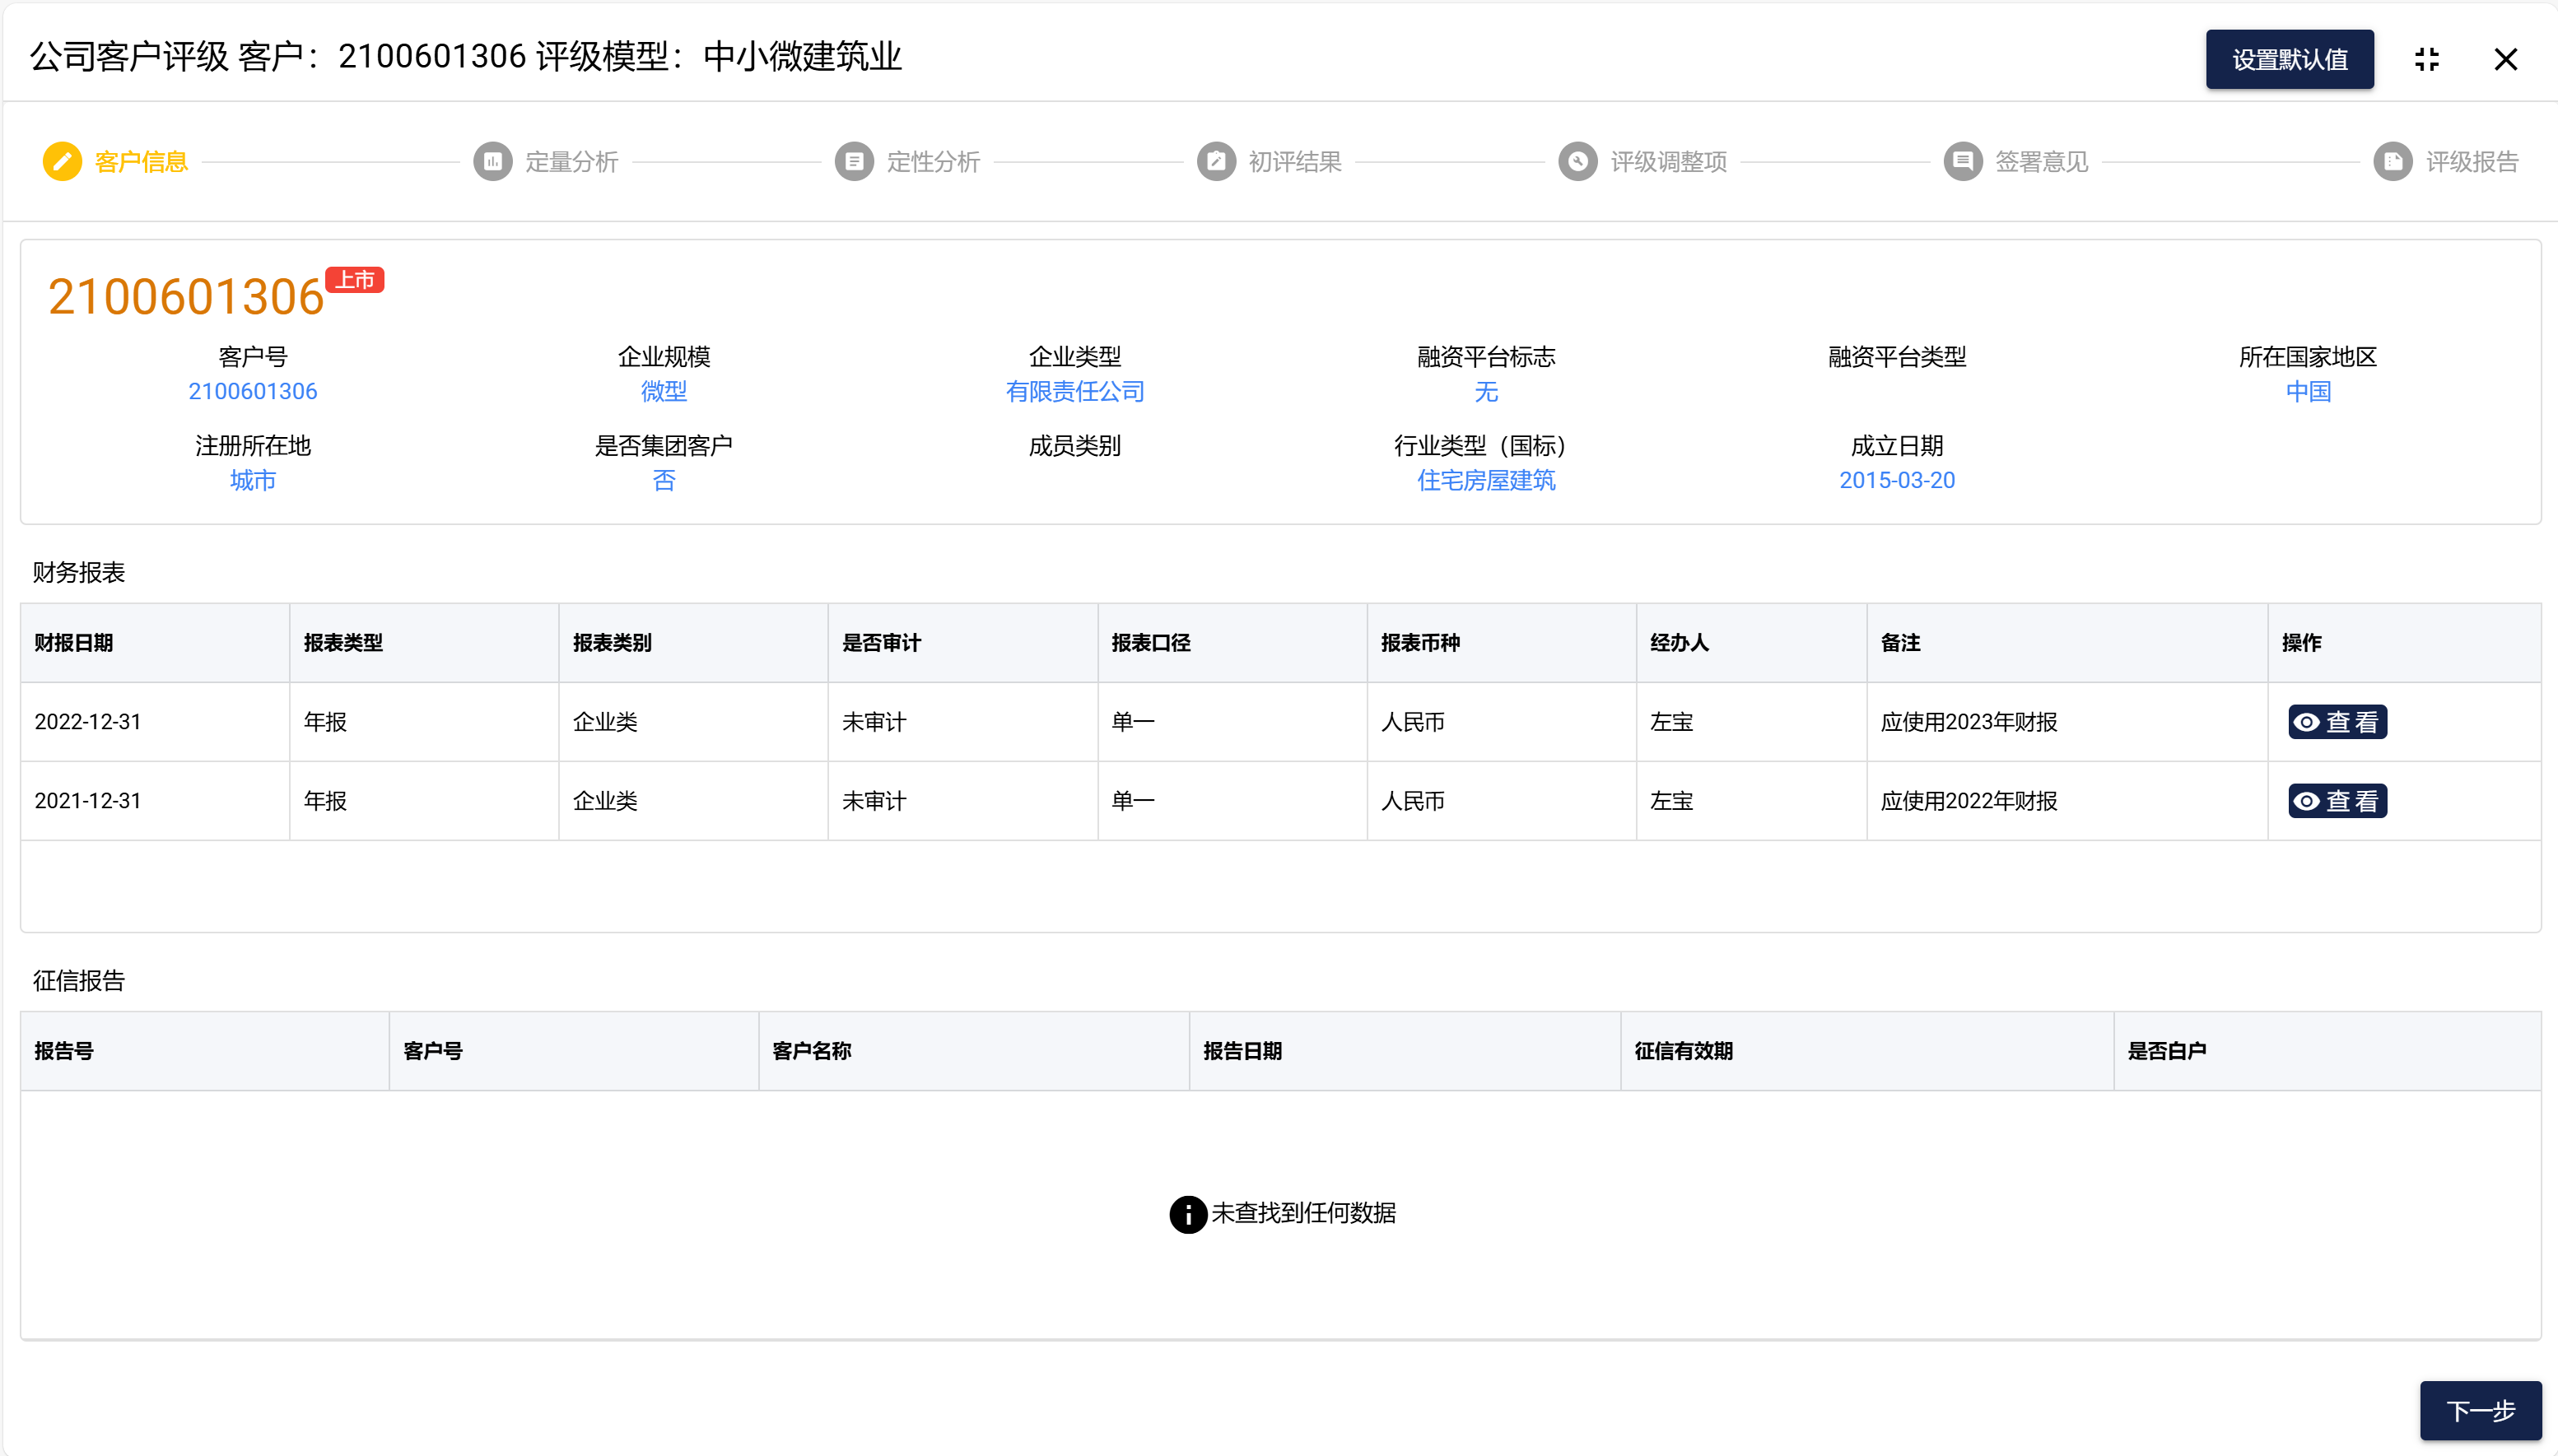Image resolution: width=2558 pixels, height=1456 pixels.
Task: Switch to the 评级报告 step tab
Action: 2471,161
